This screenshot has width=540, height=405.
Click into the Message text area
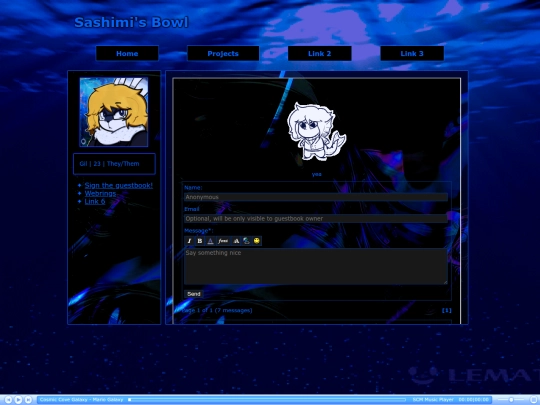pos(316,267)
